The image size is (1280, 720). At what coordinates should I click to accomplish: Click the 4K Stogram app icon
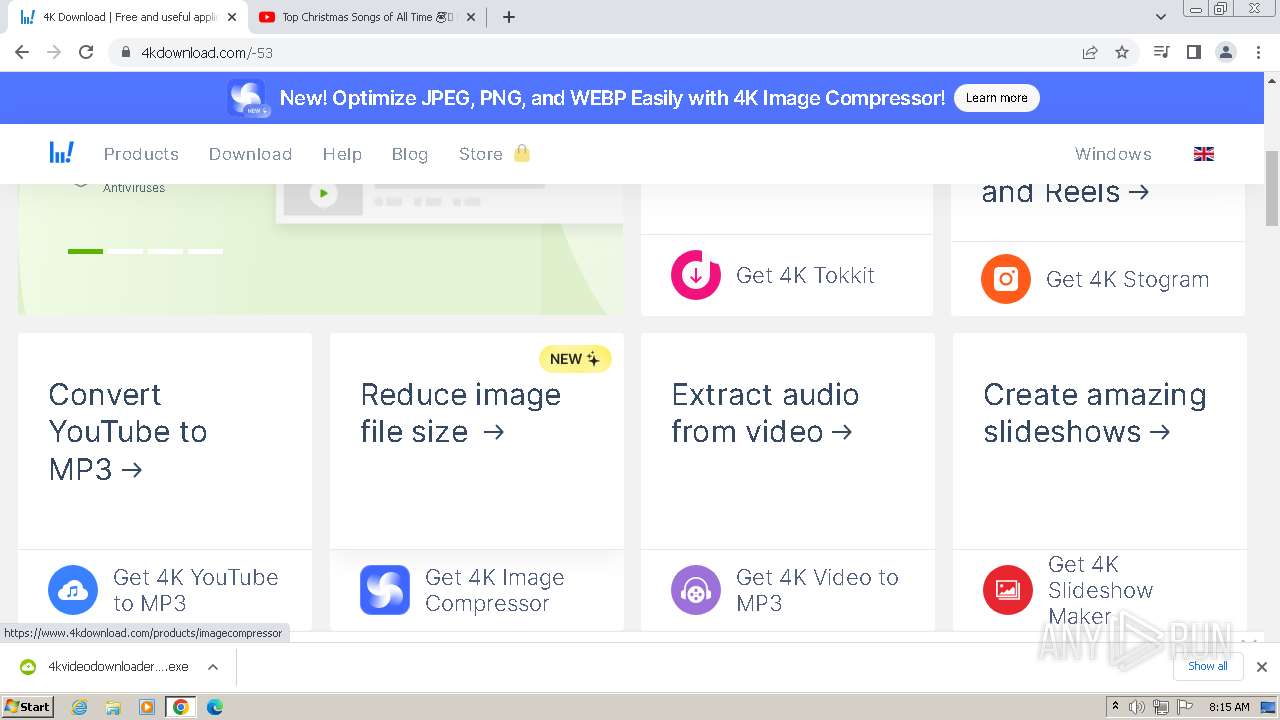point(1005,279)
